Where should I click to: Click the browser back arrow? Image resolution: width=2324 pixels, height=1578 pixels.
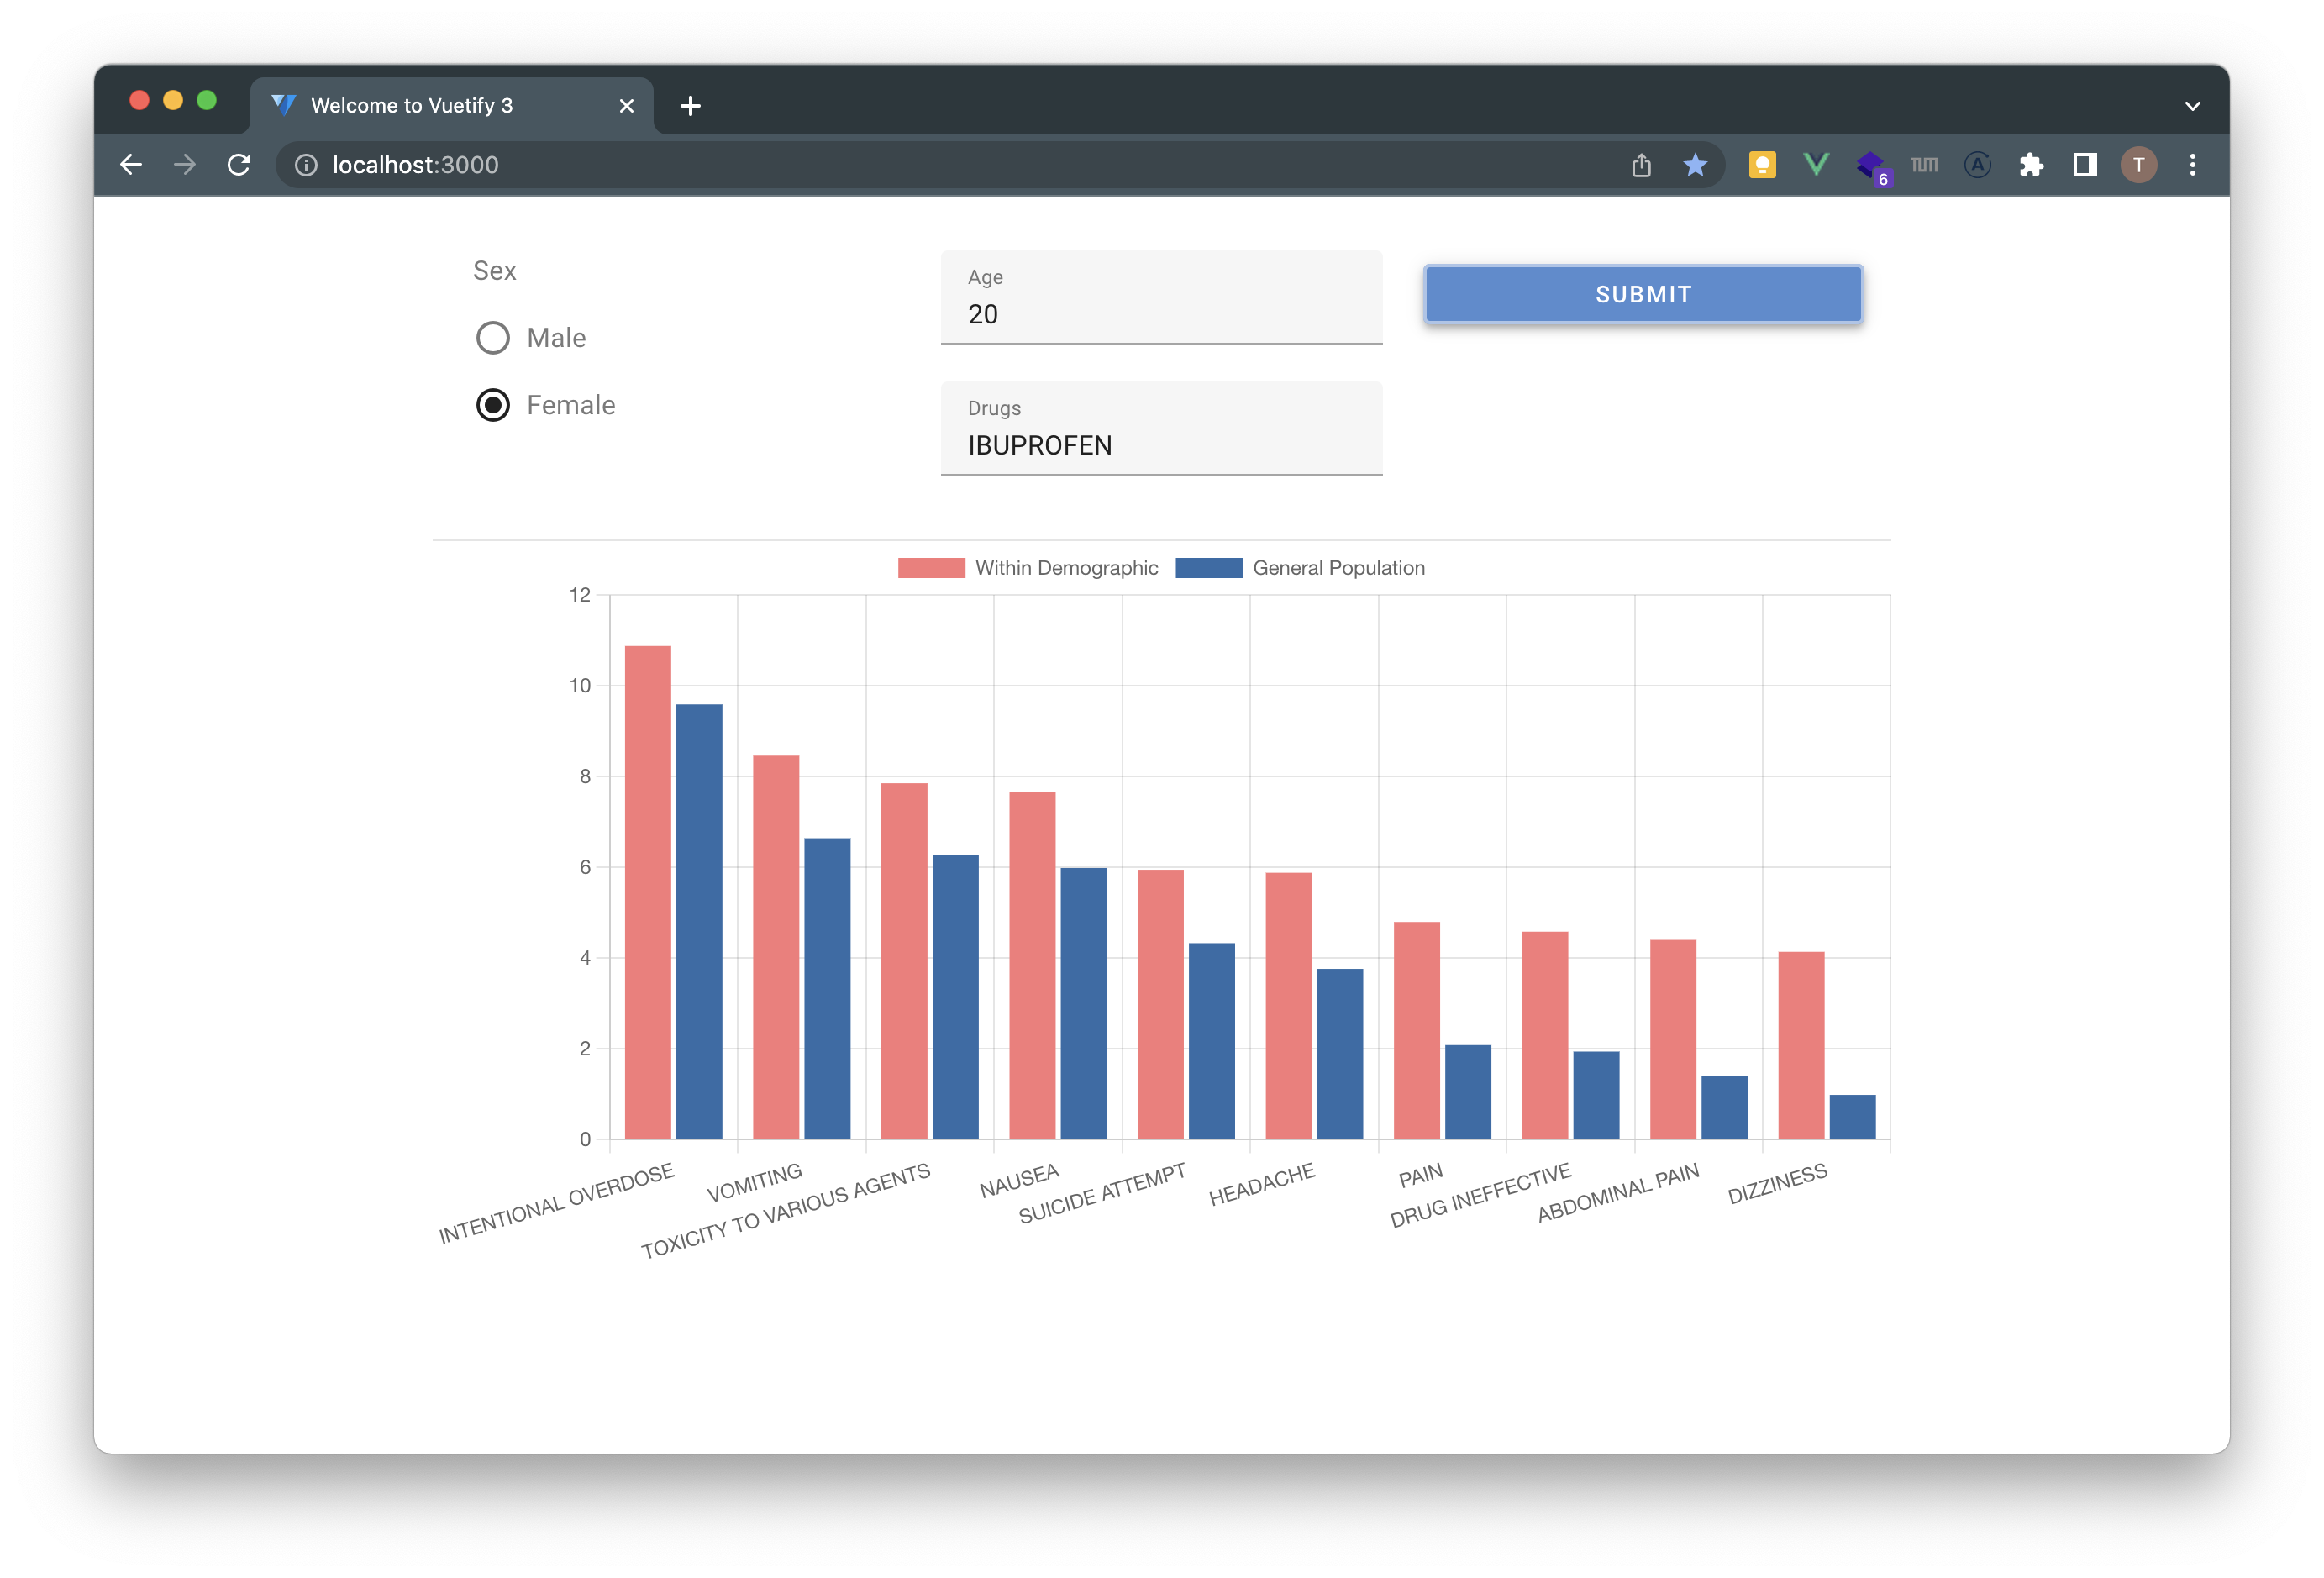(x=131, y=165)
